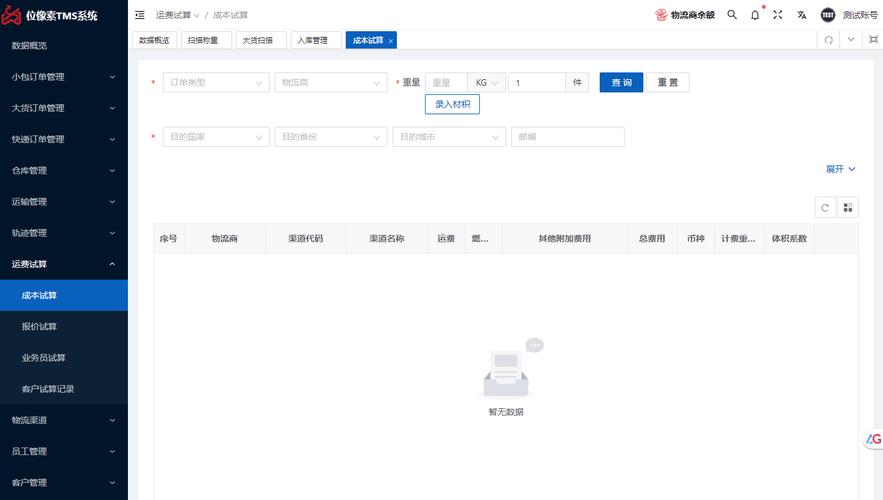
Task: Open the test account avatar
Action: pos(828,15)
